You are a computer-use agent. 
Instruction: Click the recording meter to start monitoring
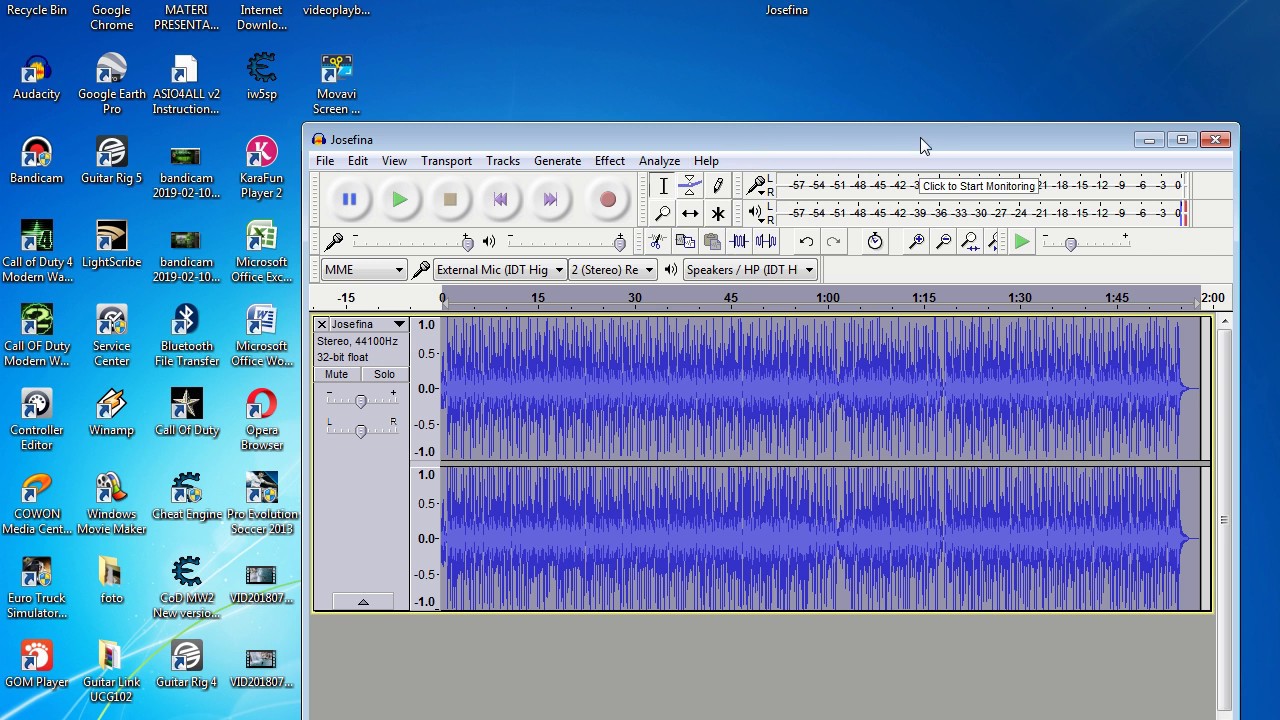[980, 185]
